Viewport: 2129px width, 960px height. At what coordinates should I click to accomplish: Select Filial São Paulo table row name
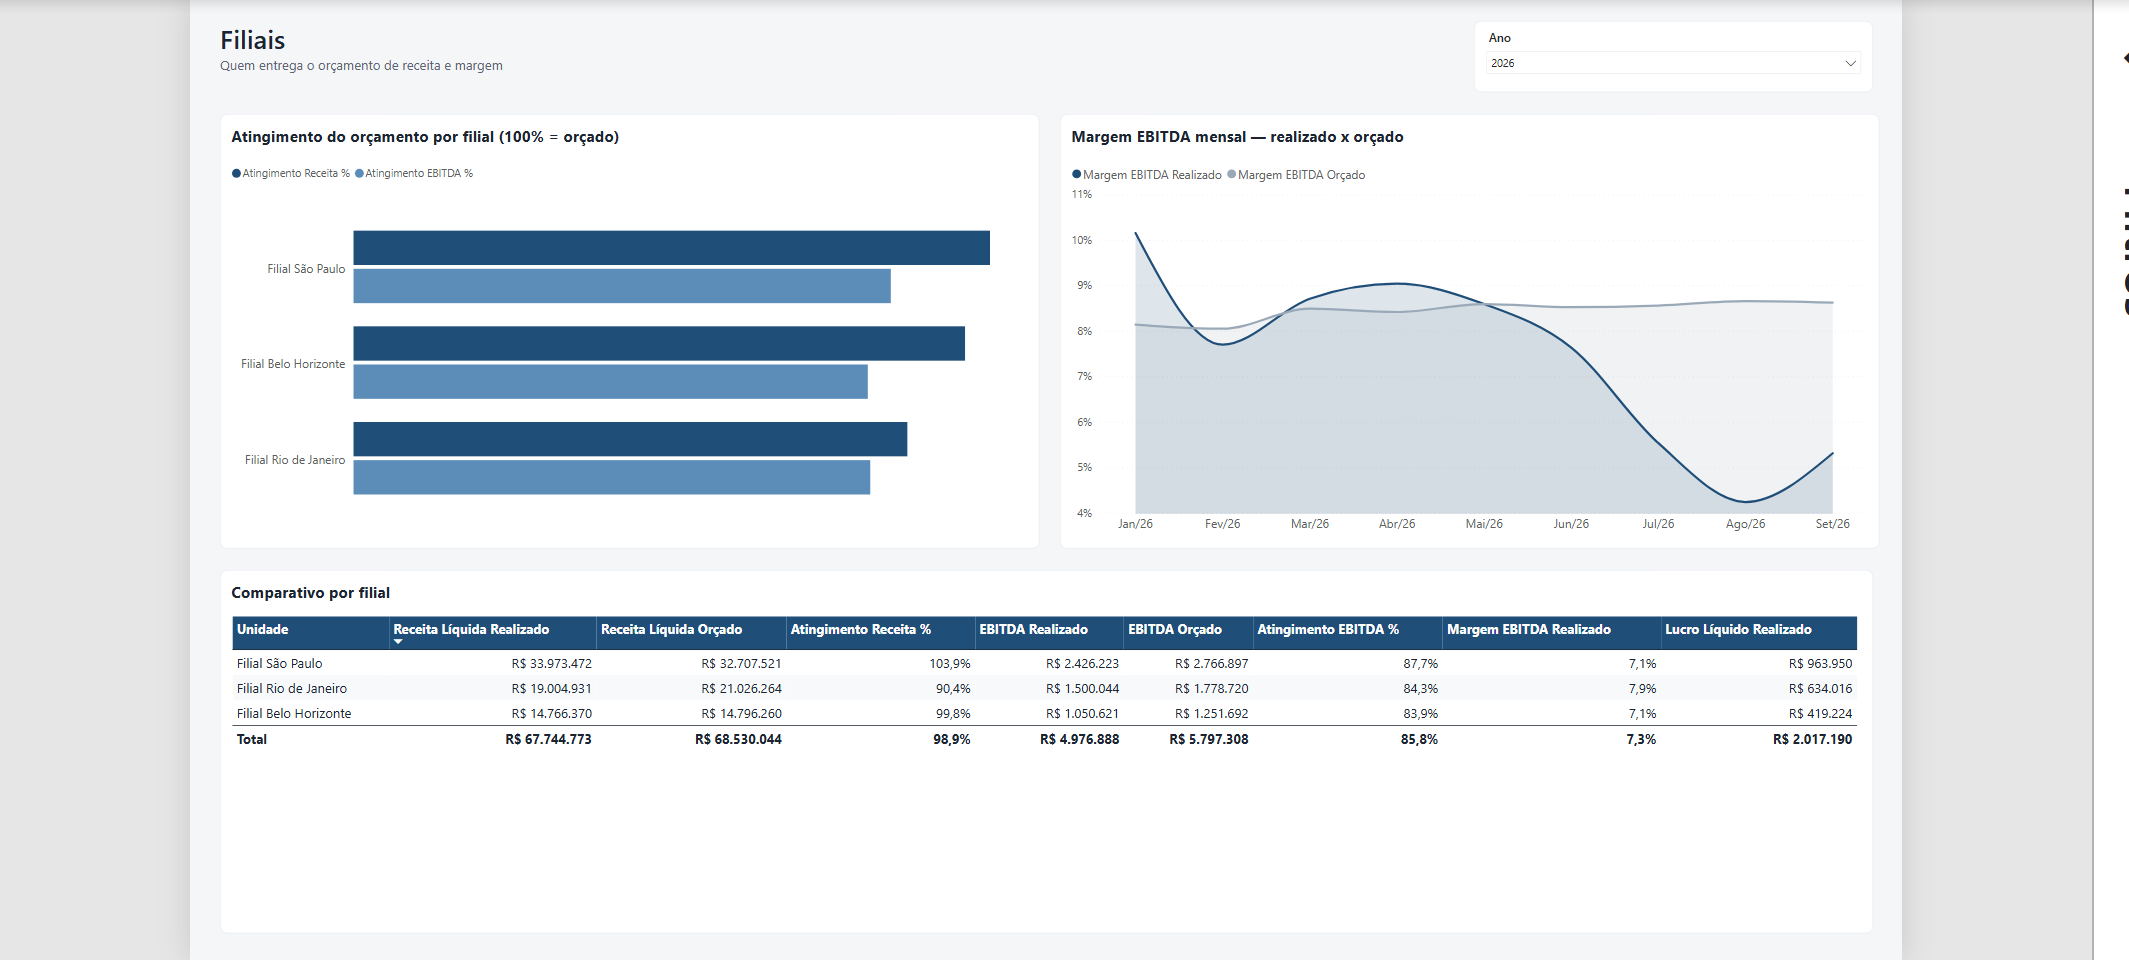[279, 663]
